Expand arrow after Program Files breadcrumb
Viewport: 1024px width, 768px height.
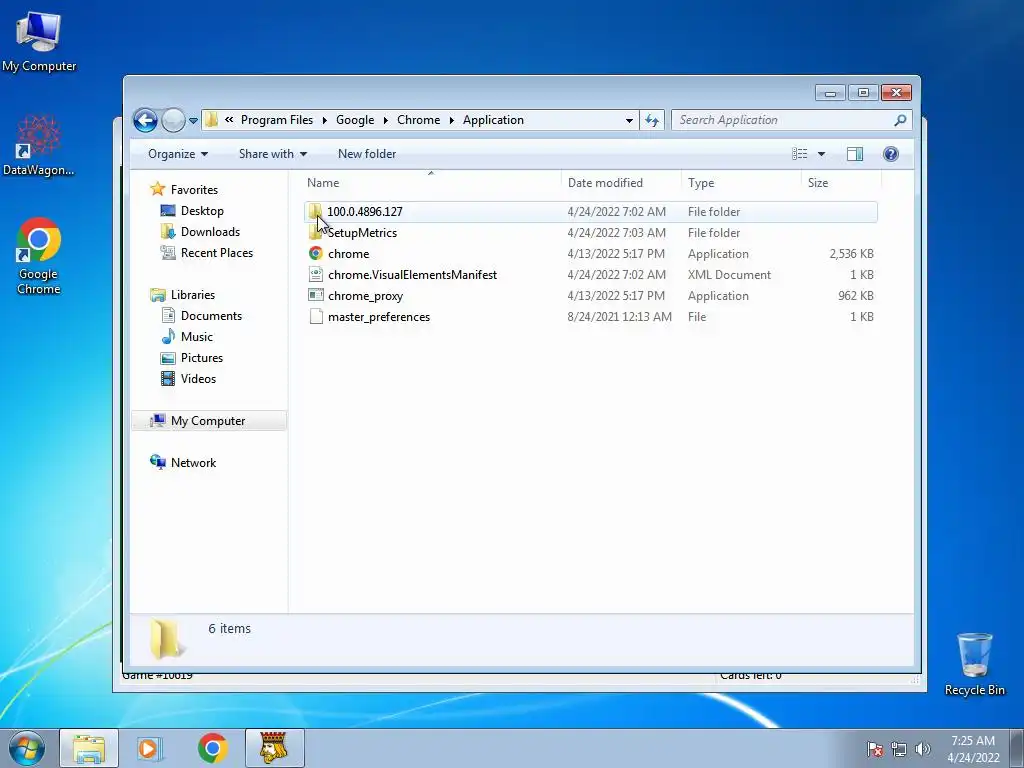click(x=325, y=120)
